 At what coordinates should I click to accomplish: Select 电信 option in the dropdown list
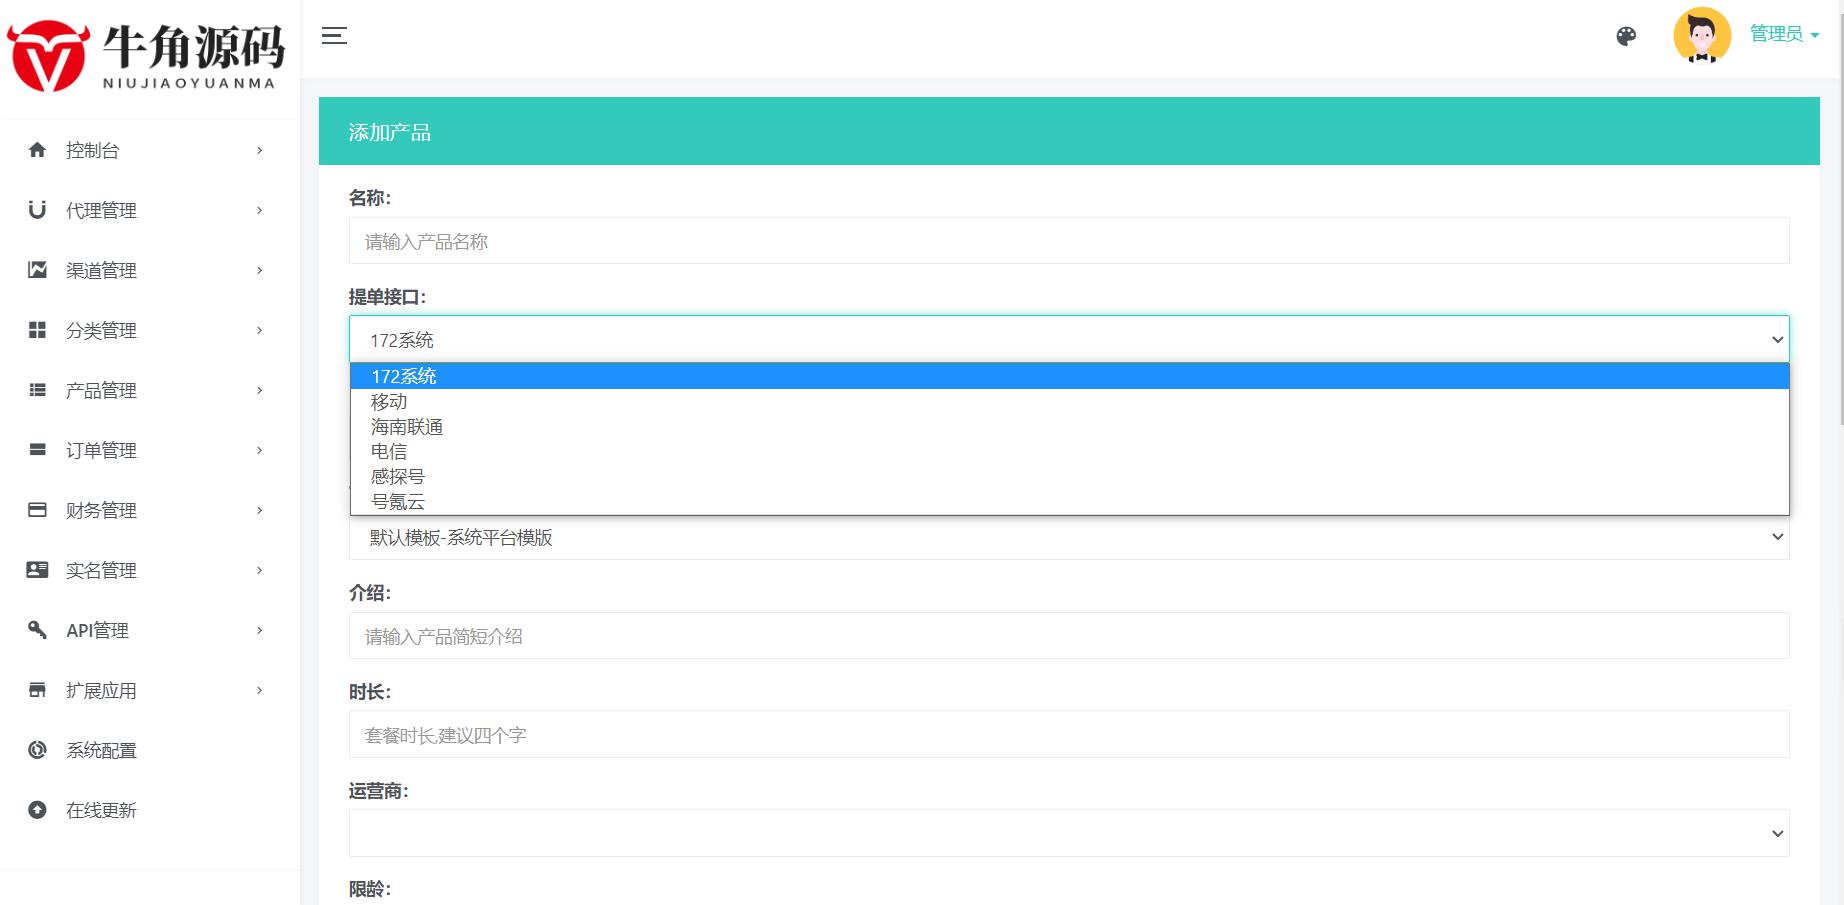click(x=1069, y=451)
